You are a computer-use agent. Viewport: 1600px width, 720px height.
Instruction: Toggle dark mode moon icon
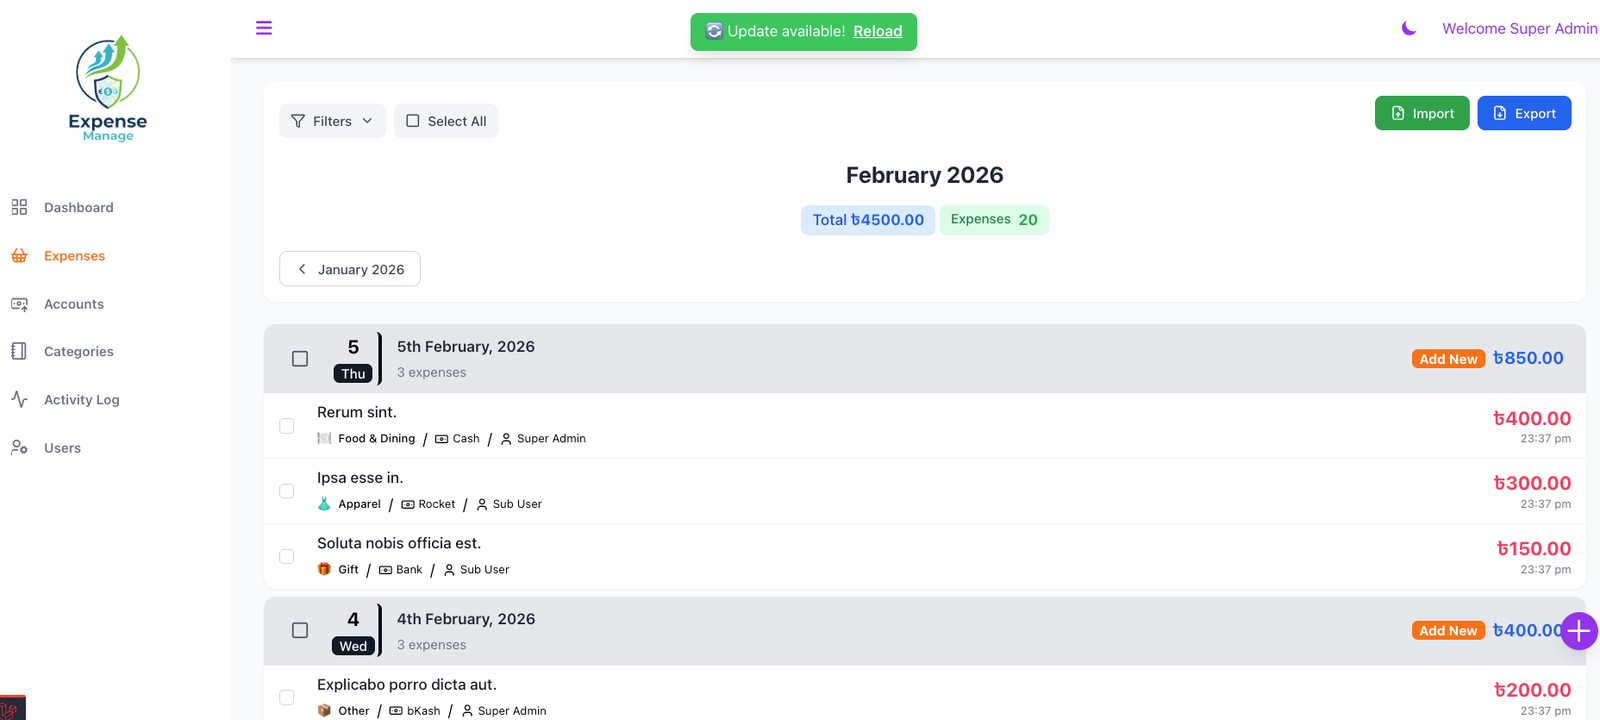click(x=1409, y=29)
